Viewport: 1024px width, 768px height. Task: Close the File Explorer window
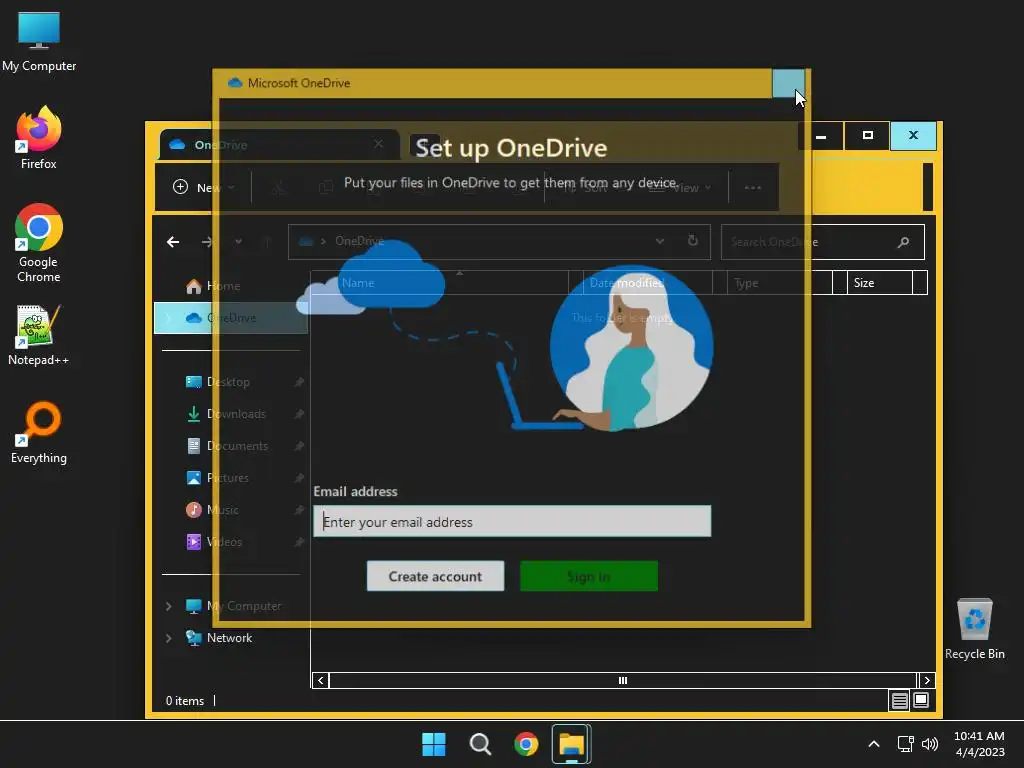tap(913, 136)
